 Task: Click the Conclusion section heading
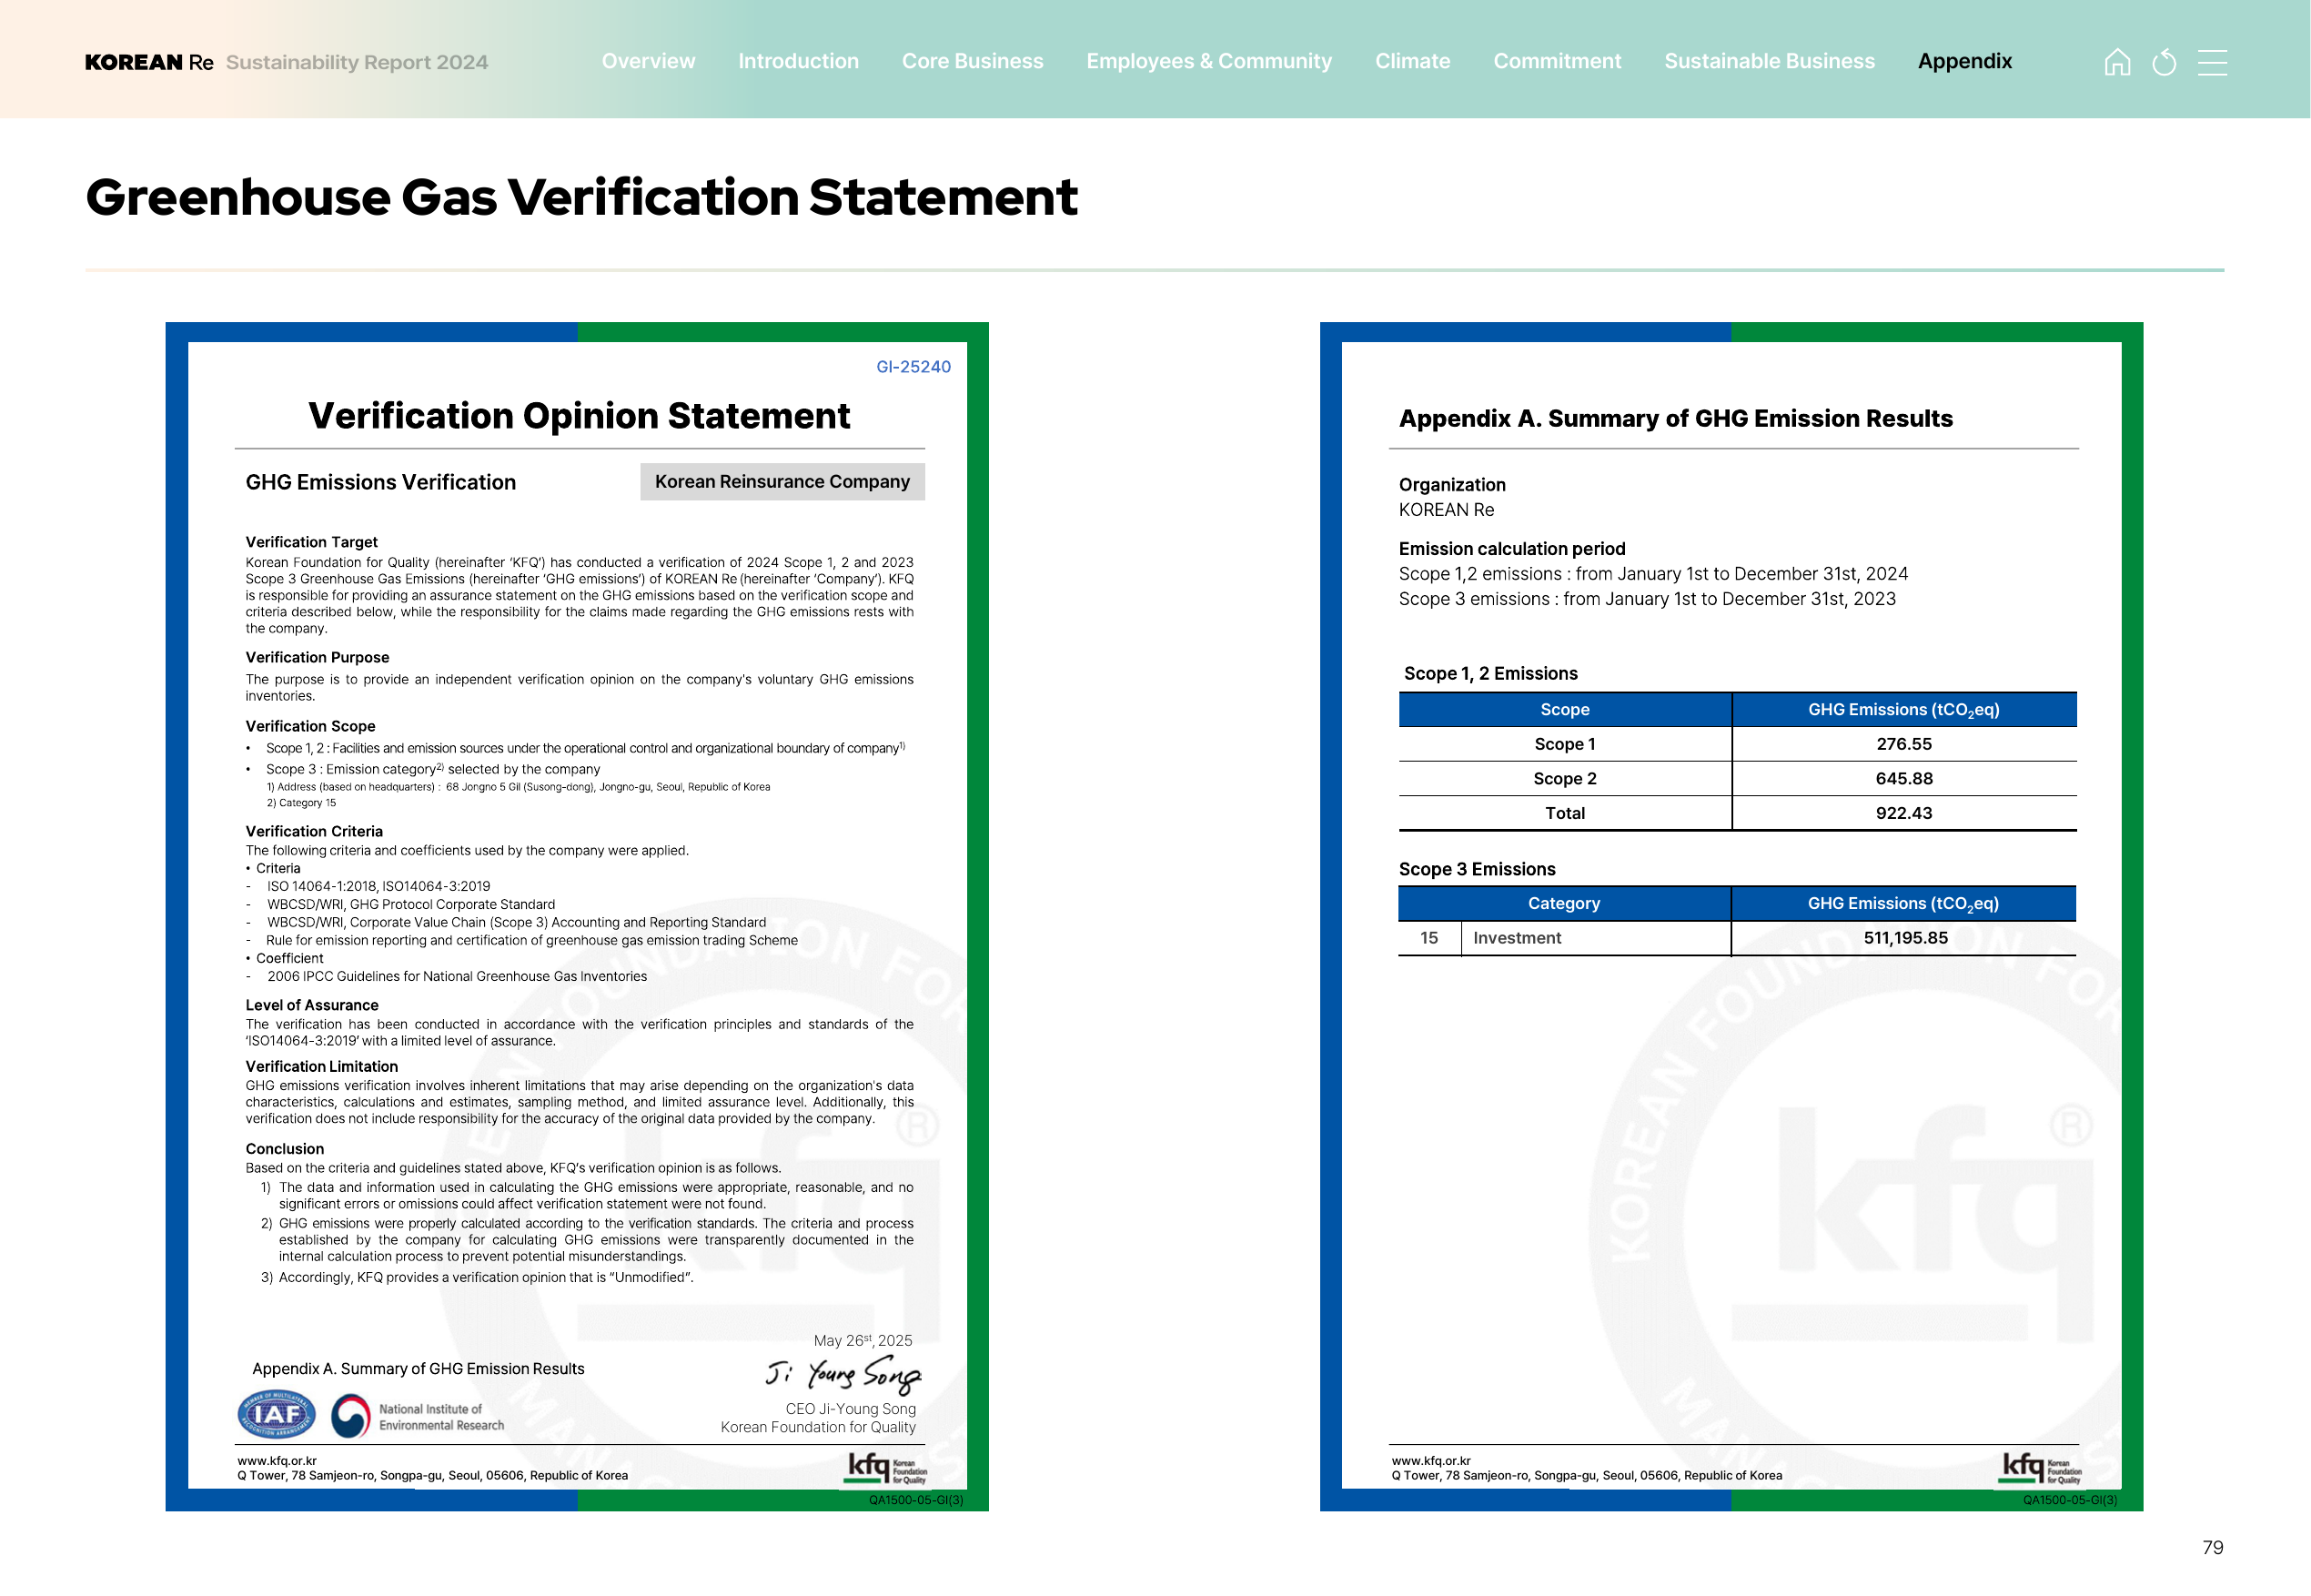coord(285,1149)
